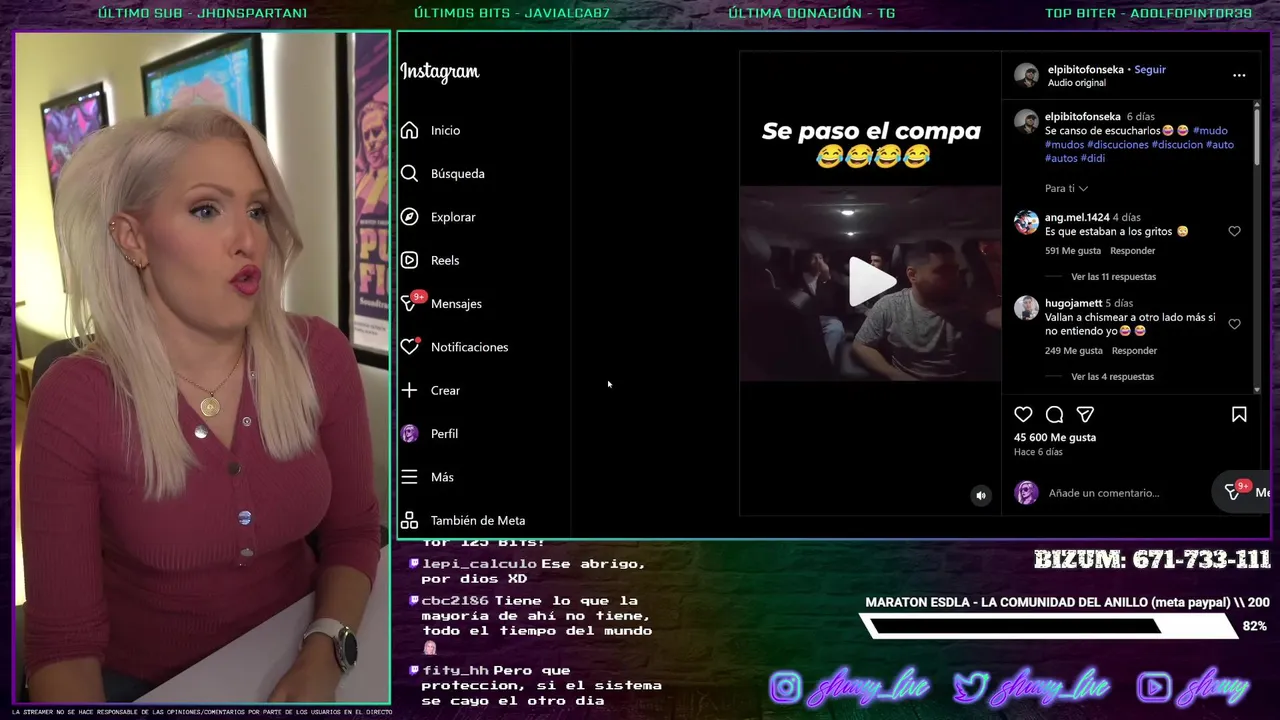Open Perfil avatar icon
1280x720 pixels.
coord(409,433)
